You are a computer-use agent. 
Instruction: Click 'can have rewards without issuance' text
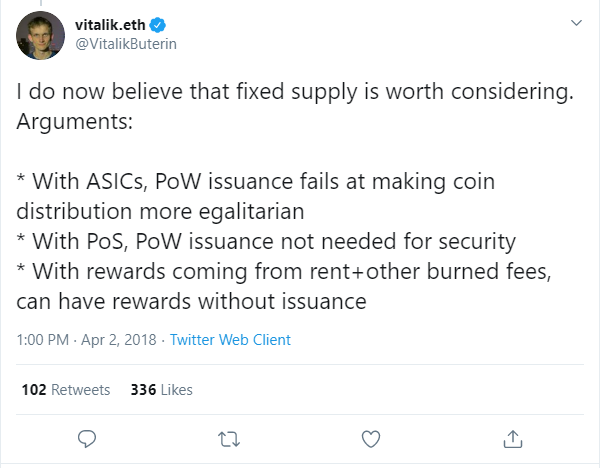point(191,302)
